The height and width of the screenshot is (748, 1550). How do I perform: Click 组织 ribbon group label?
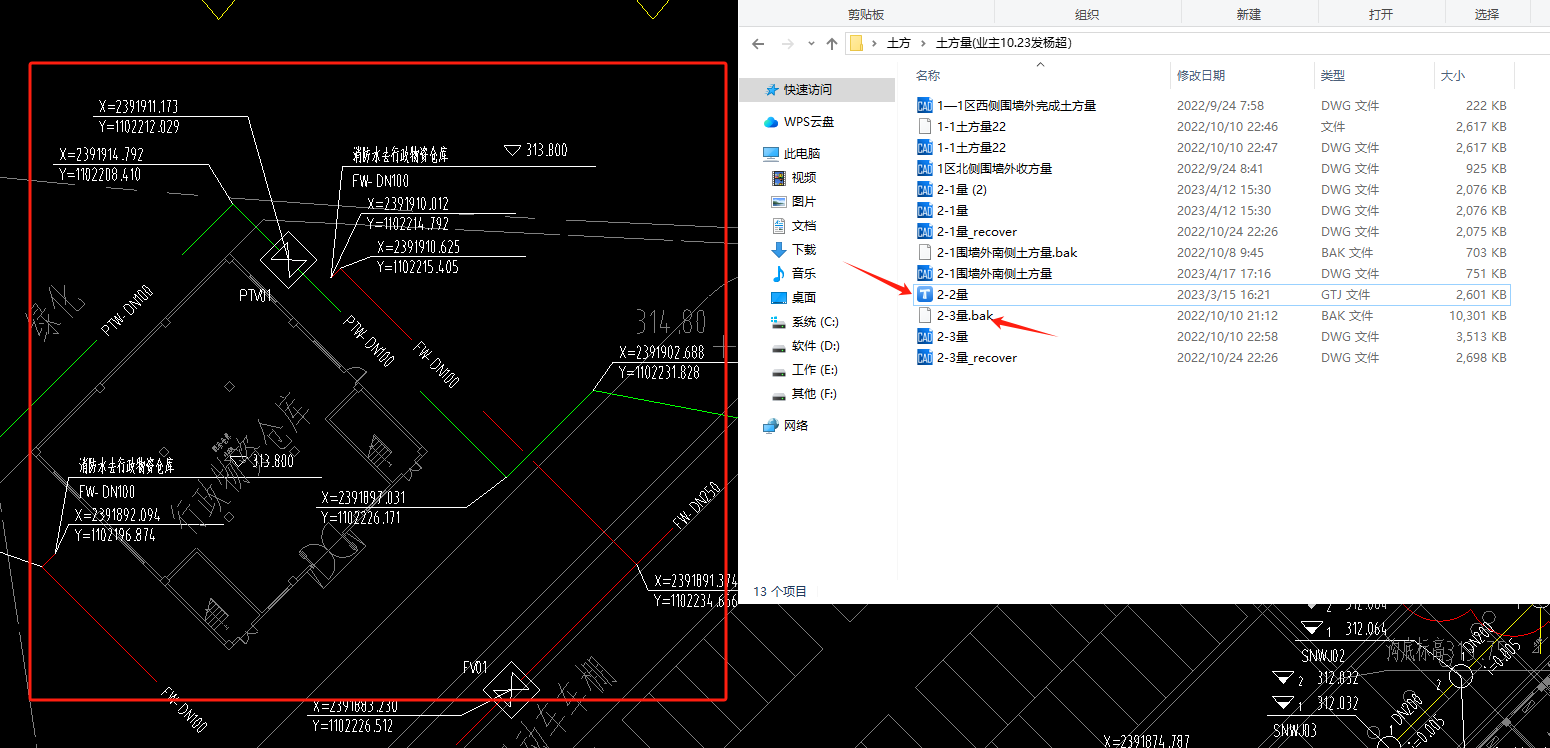tap(1087, 14)
